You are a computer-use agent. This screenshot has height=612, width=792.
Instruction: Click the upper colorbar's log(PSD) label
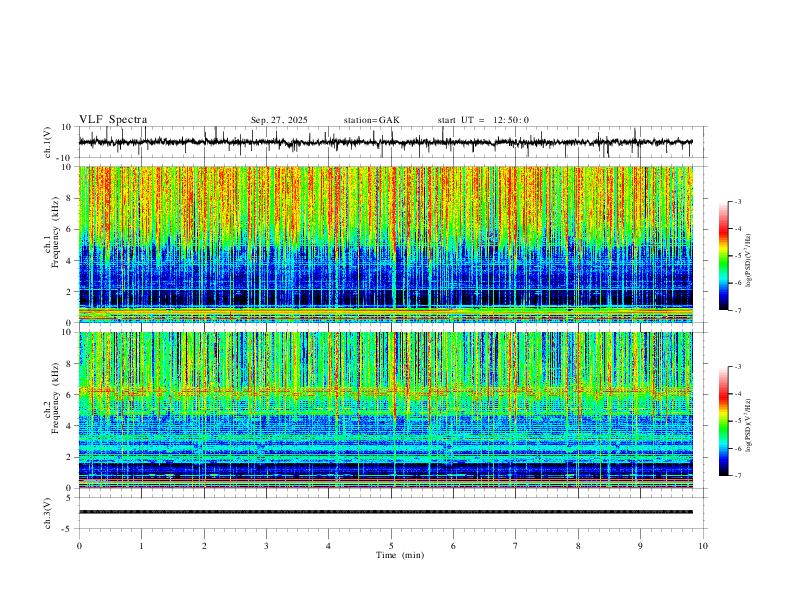point(748,261)
